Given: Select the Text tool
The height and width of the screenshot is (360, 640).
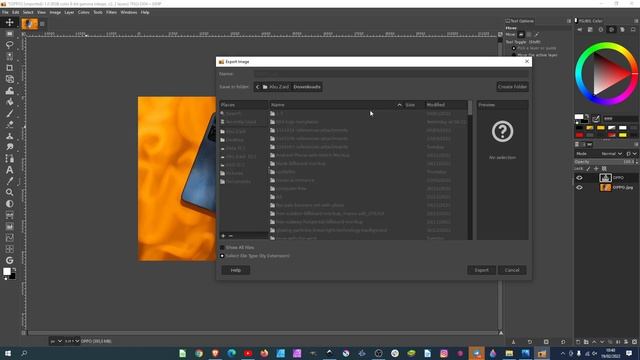Looking at the screenshot, I should [9, 170].
